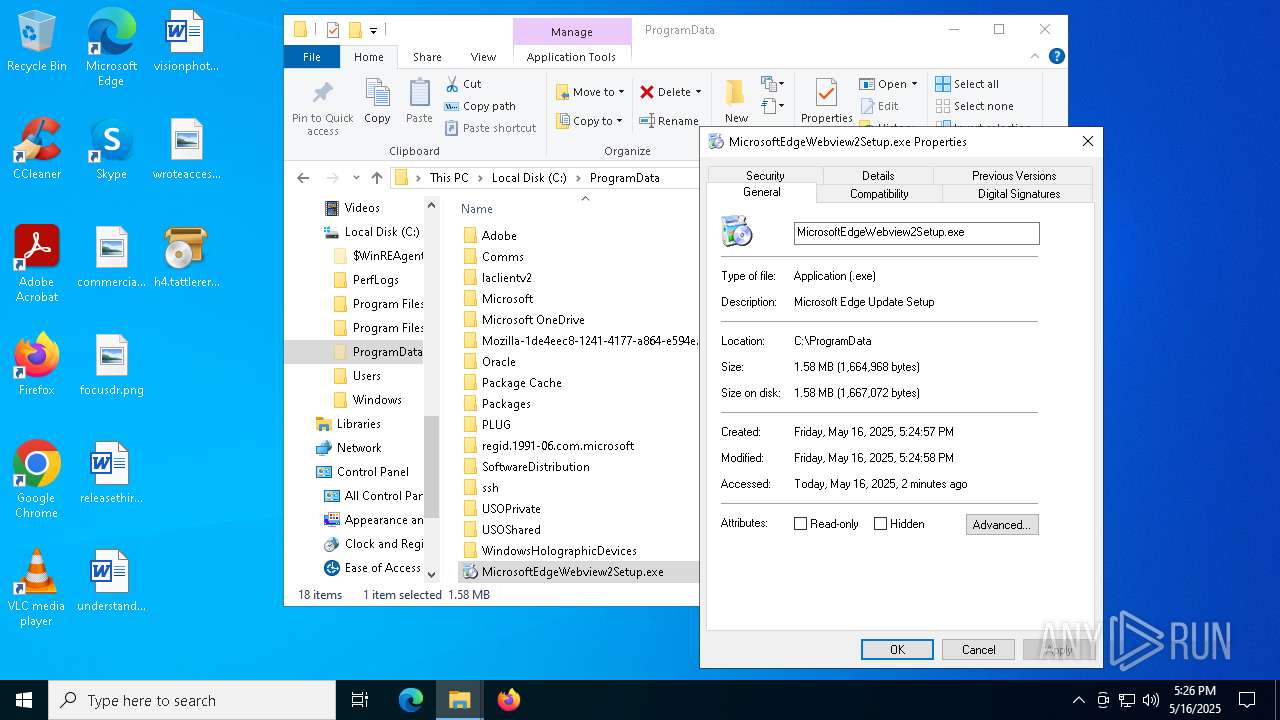
Task: Click the Help question mark icon
Action: 1056,56
